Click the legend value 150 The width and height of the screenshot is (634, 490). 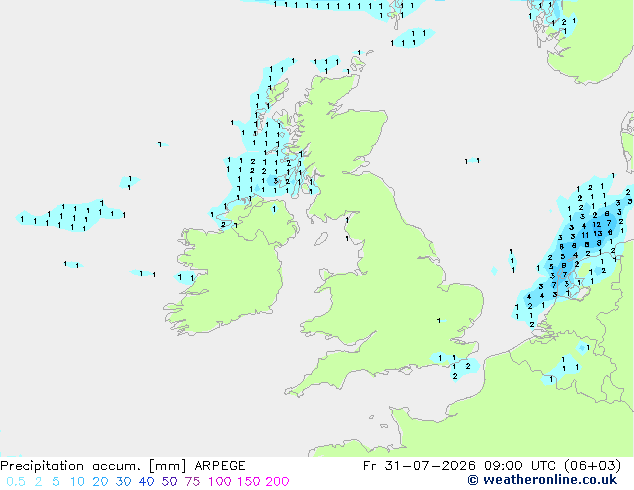click(249, 482)
